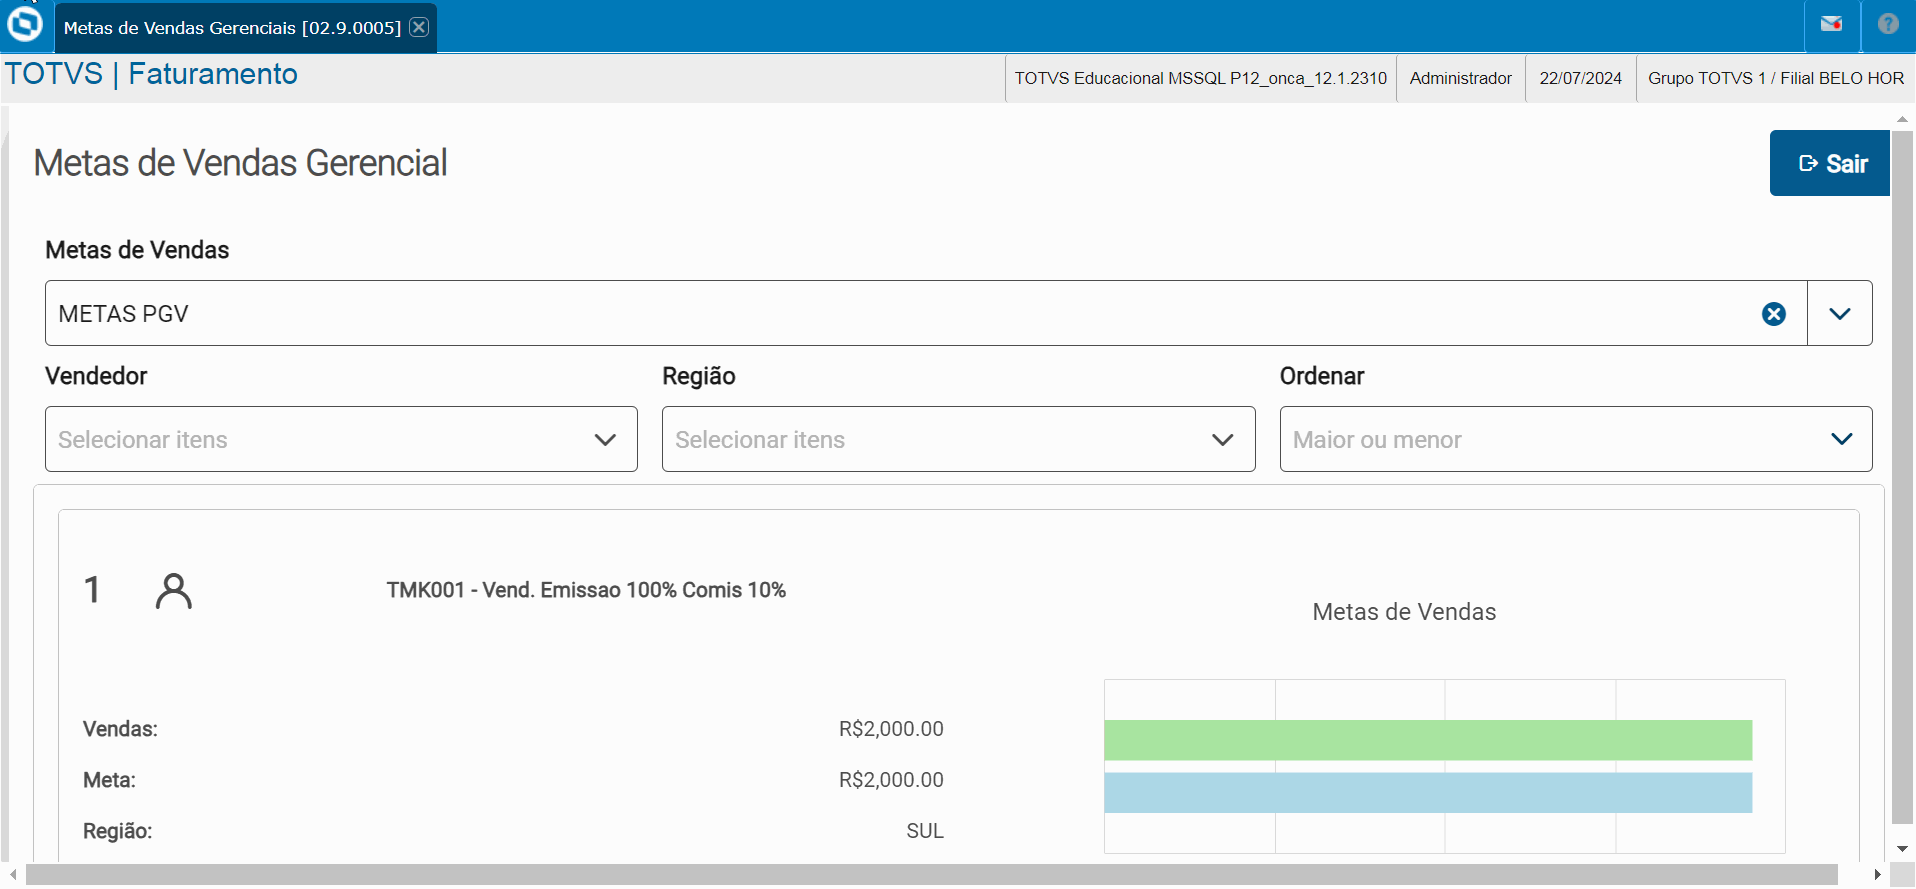Click the Administrador user label
This screenshot has height=889, width=1916.
[1460, 78]
